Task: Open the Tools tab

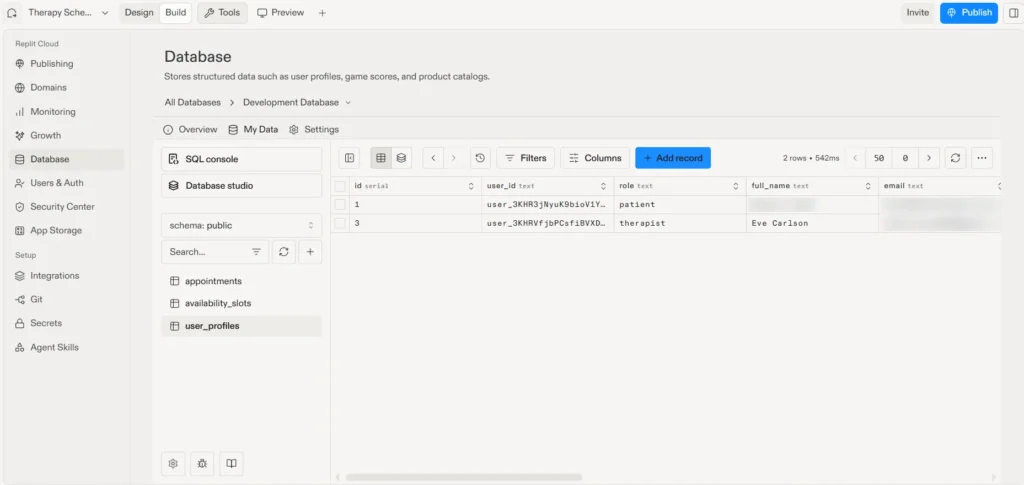Action: 222,12
